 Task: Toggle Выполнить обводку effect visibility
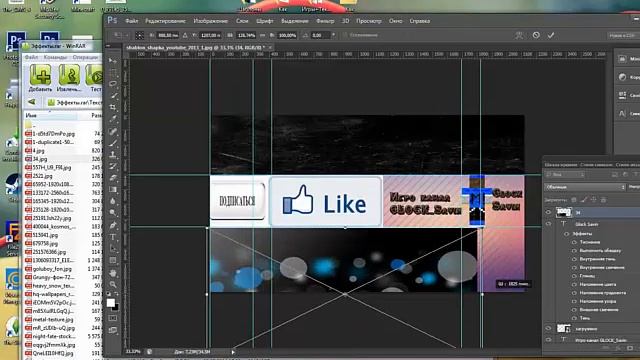[x=574, y=251]
